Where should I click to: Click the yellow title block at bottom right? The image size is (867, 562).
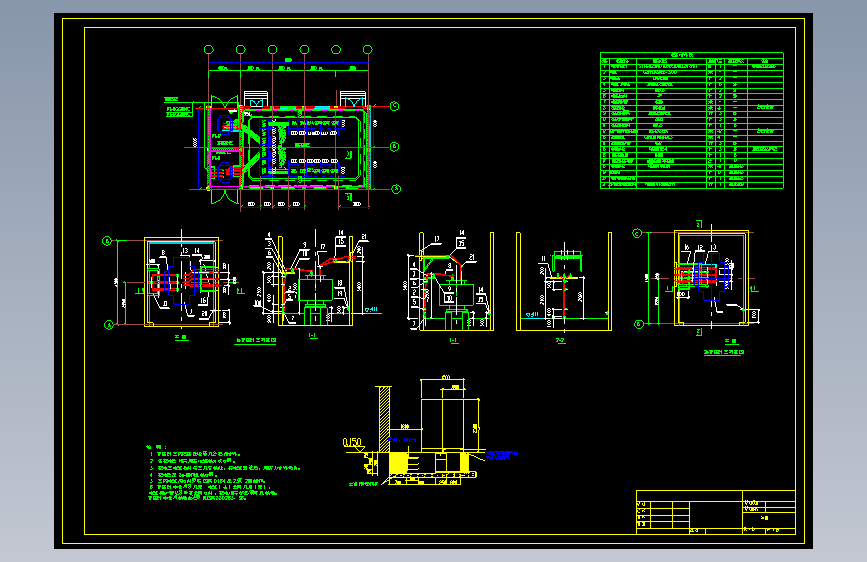pos(715,512)
